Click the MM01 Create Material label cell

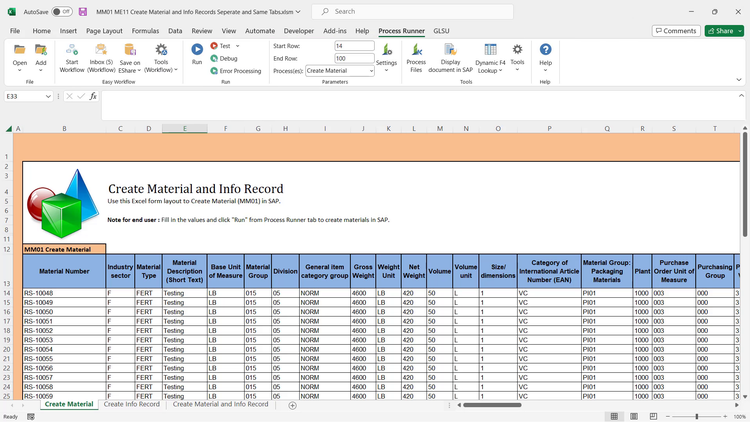(64, 249)
